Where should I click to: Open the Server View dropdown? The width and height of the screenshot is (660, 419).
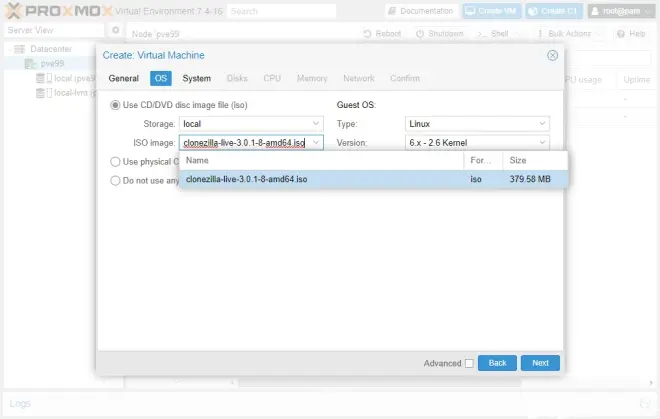[x=54, y=30]
